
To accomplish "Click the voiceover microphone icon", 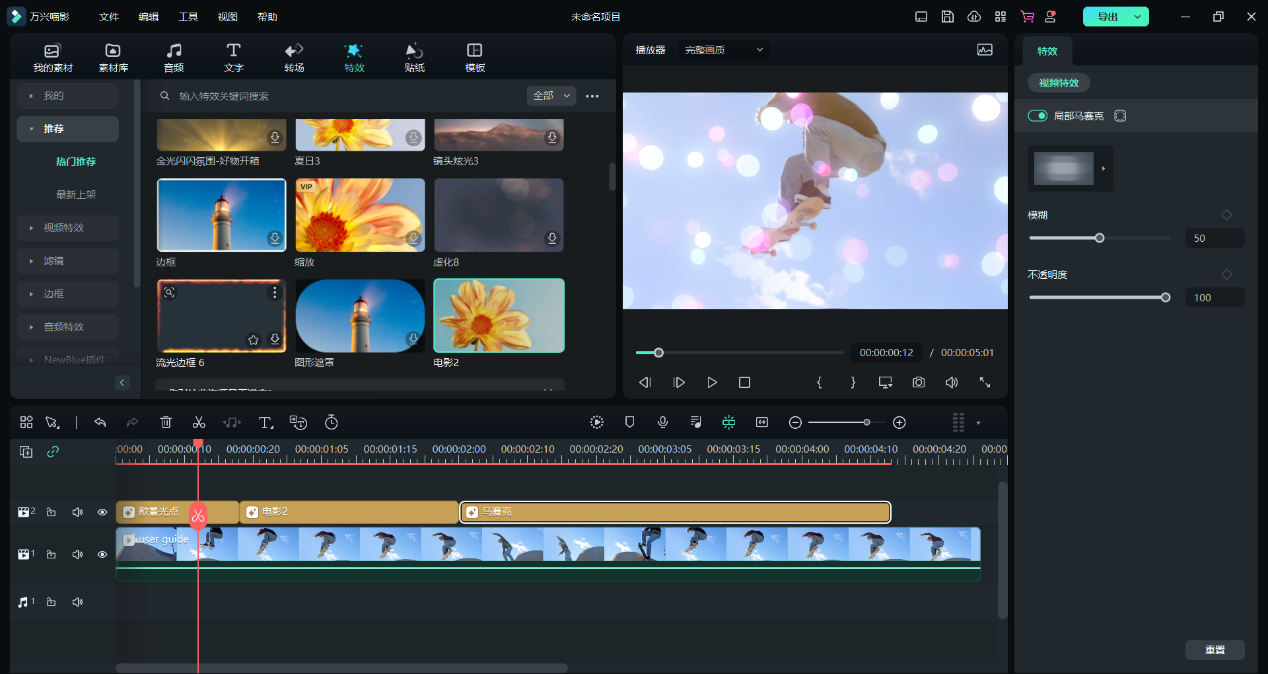I will tap(662, 422).
